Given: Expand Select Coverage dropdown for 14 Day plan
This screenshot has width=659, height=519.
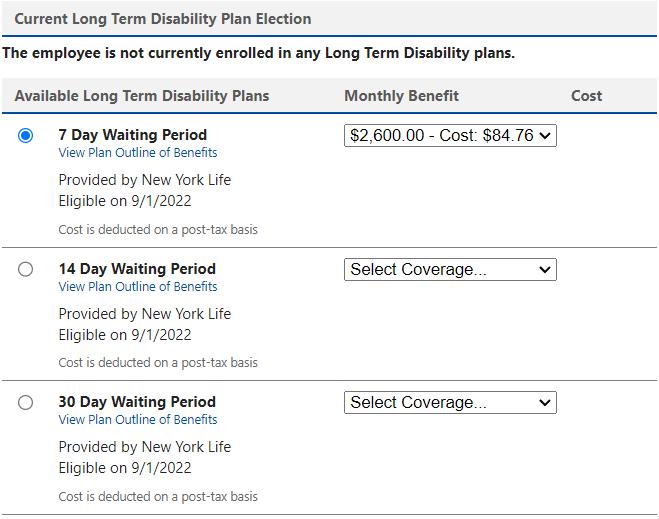Looking at the screenshot, I should [450, 269].
